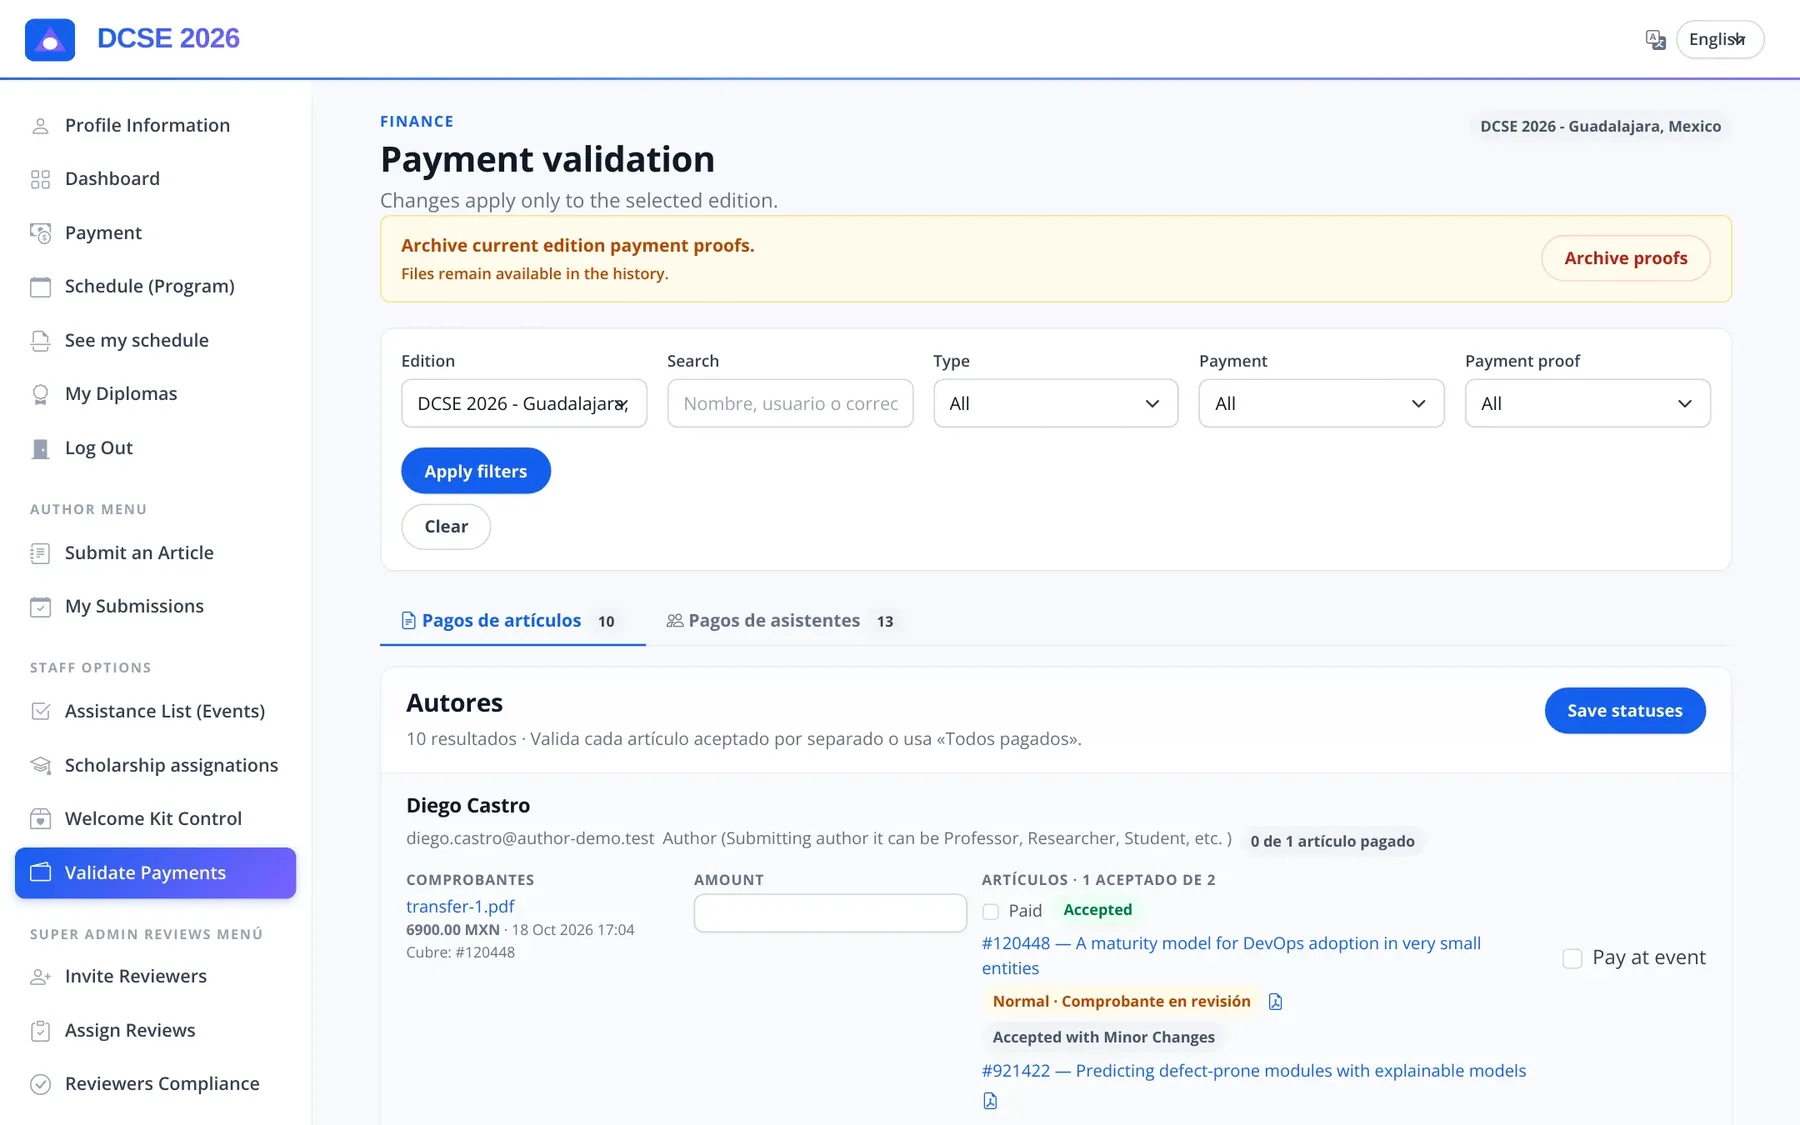The width and height of the screenshot is (1800, 1125).
Task: Click the Validate Payments wallet icon
Action: click(40, 872)
